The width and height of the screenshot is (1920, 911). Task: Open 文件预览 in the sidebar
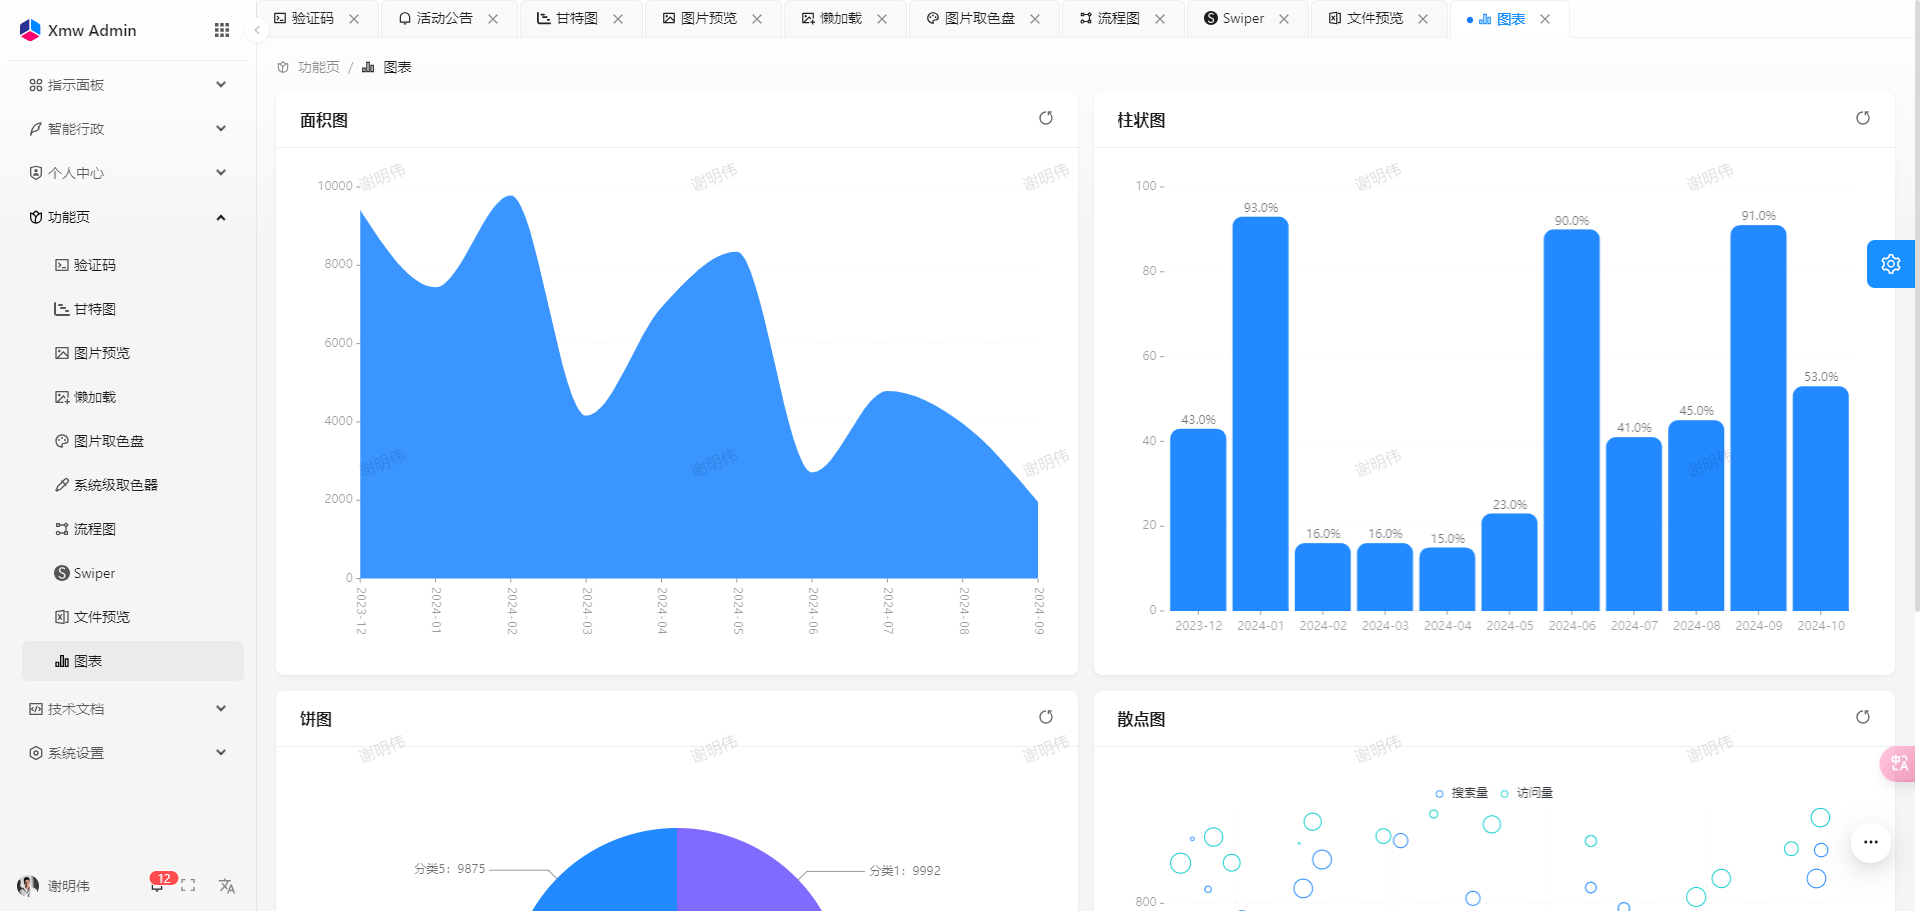(x=133, y=617)
